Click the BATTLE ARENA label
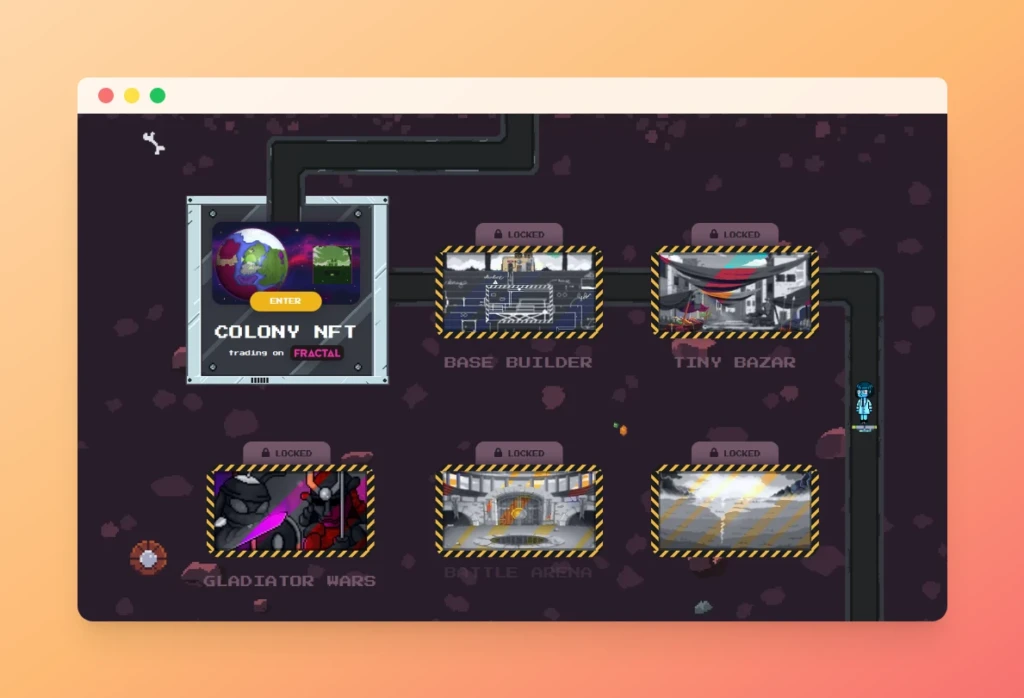This screenshot has width=1024, height=698. coord(518,573)
